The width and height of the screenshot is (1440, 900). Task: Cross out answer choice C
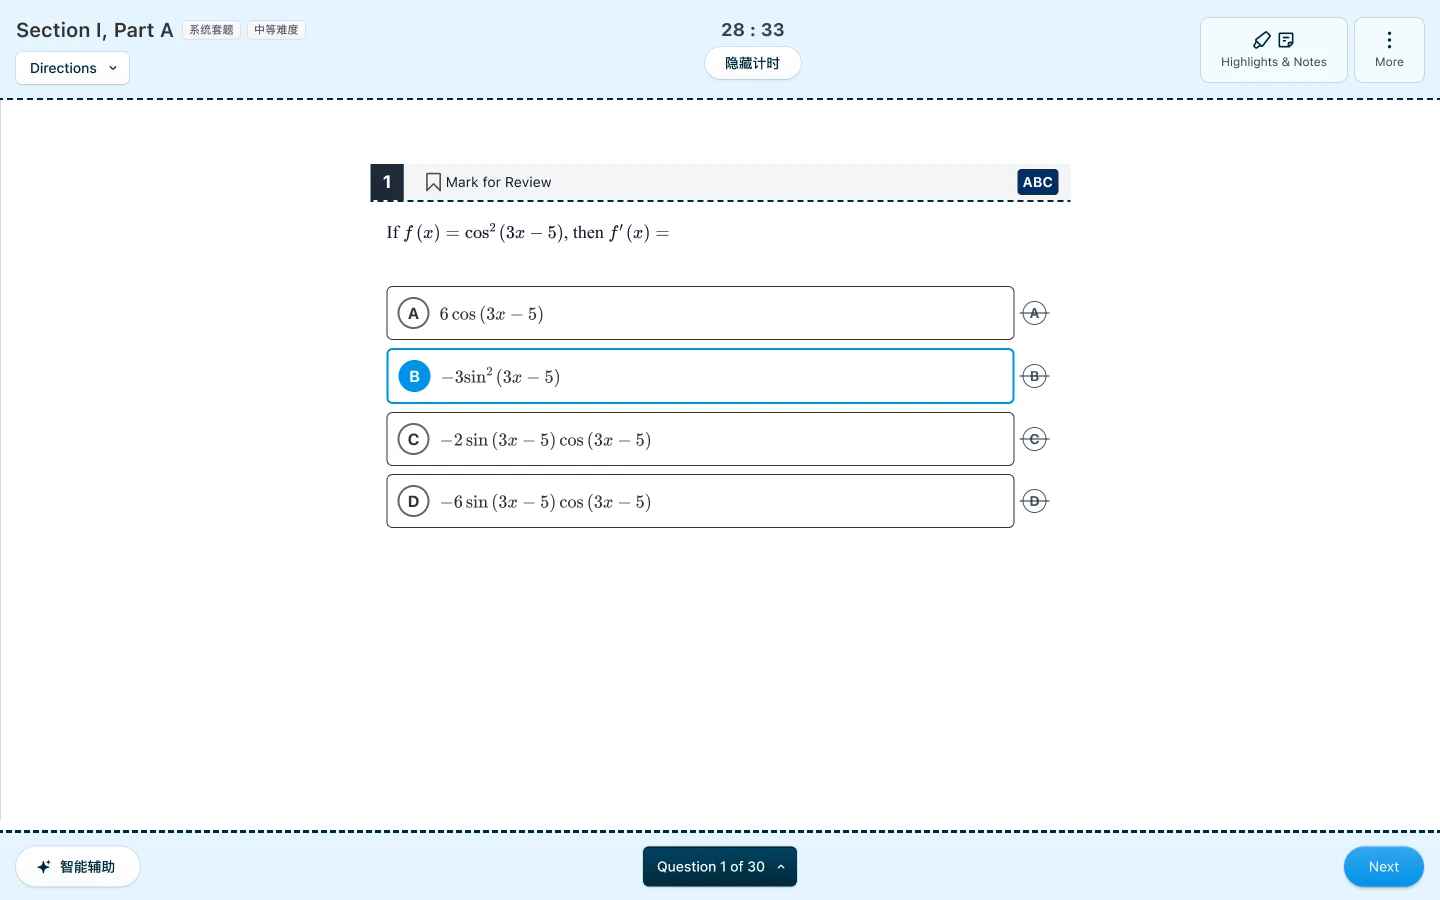[x=1034, y=439]
